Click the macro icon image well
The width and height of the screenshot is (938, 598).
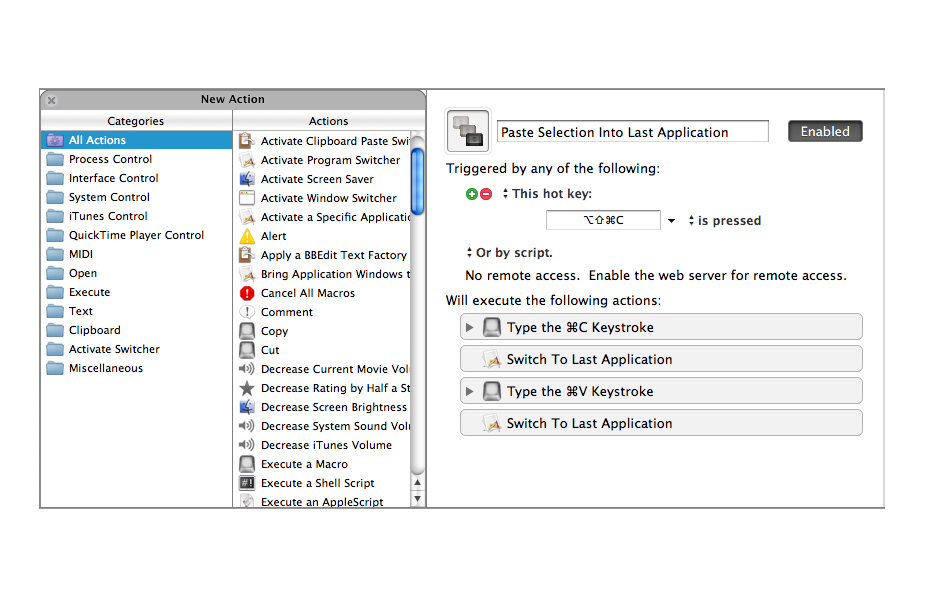(x=468, y=131)
